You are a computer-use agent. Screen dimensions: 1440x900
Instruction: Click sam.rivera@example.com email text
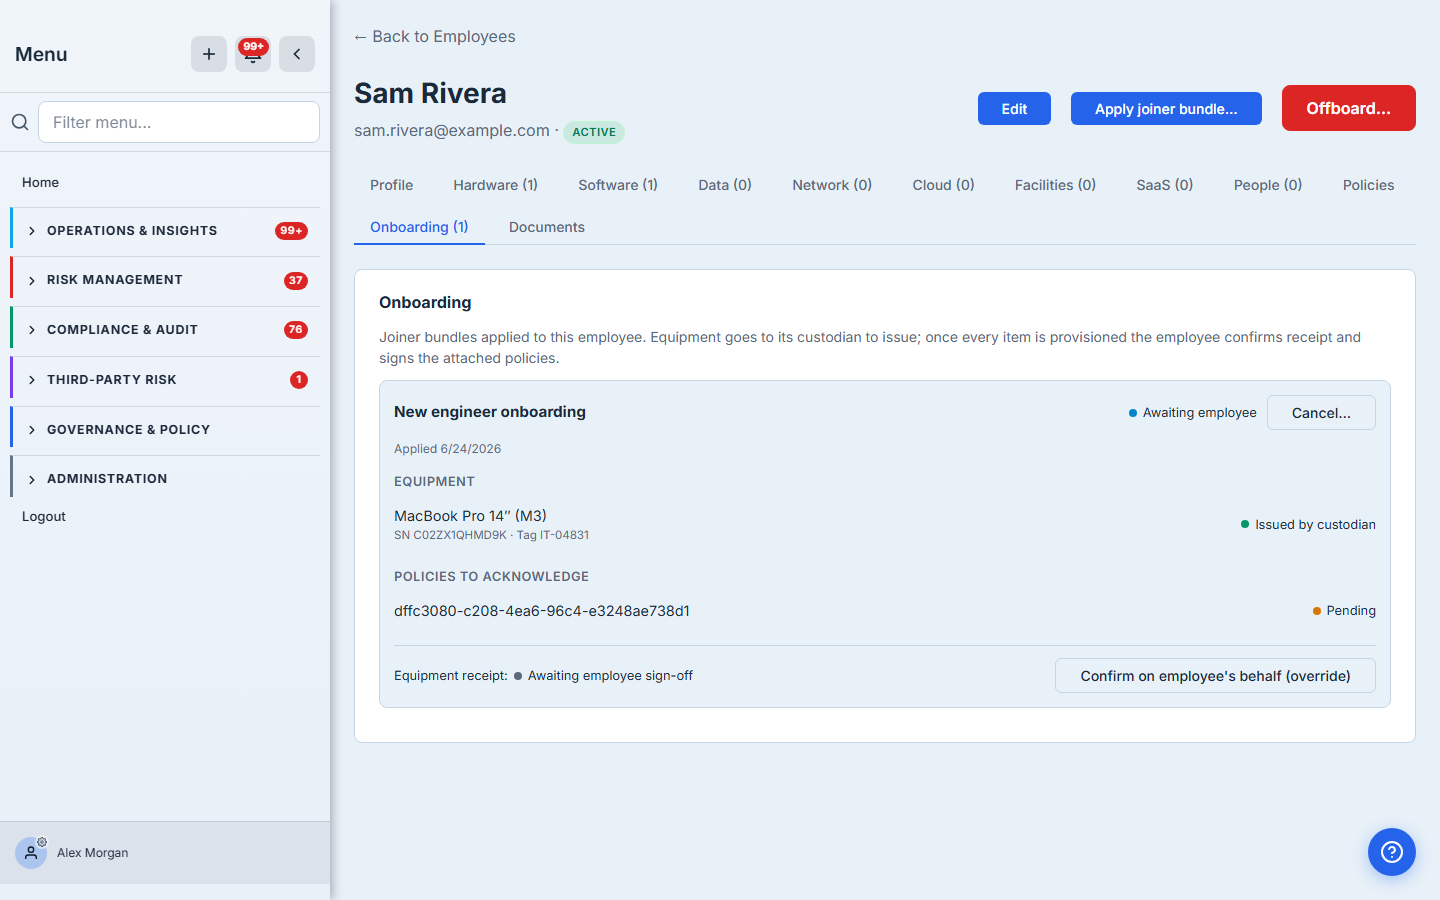[452, 130]
